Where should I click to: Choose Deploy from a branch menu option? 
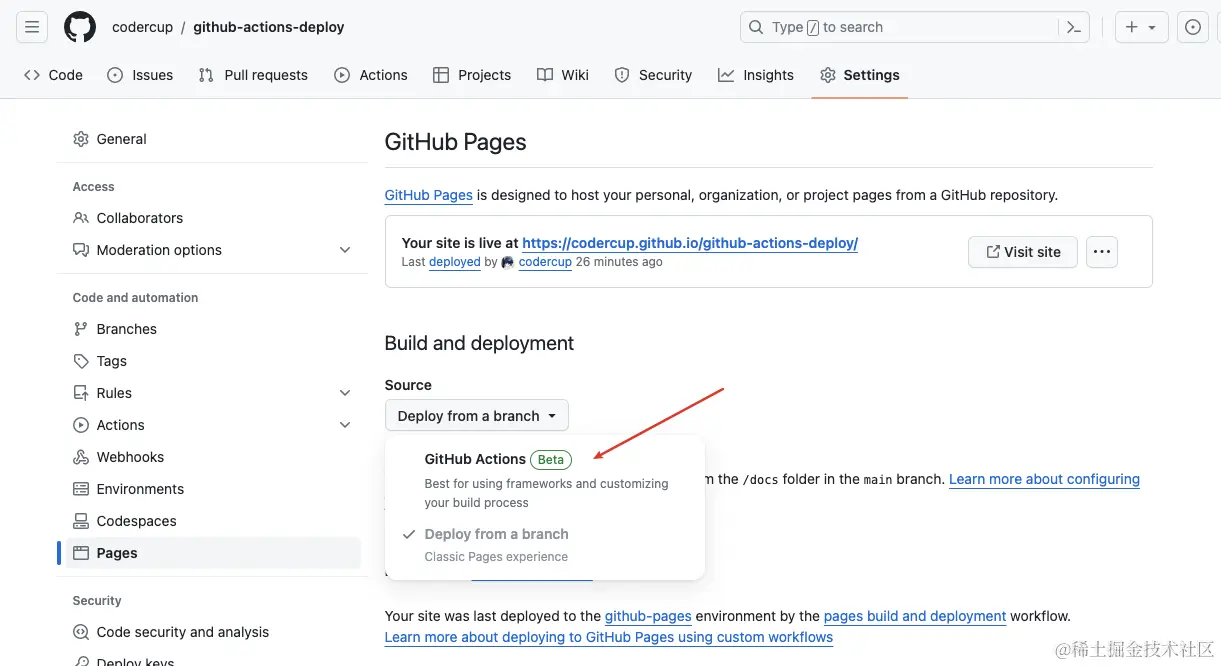pyautogui.click(x=545, y=545)
